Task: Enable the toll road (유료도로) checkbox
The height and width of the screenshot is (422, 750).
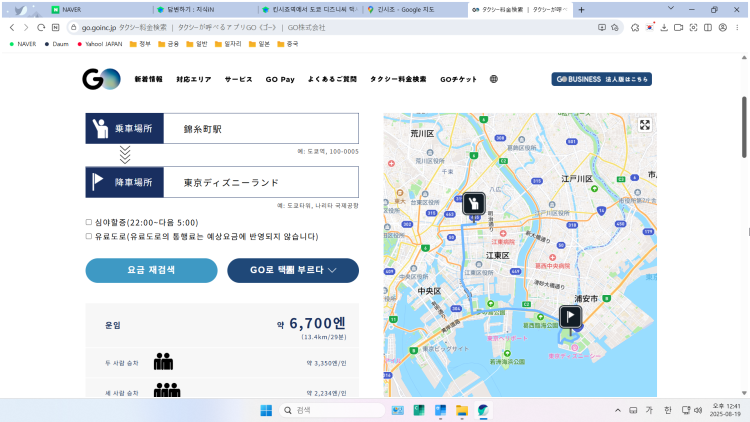Action: click(88, 236)
